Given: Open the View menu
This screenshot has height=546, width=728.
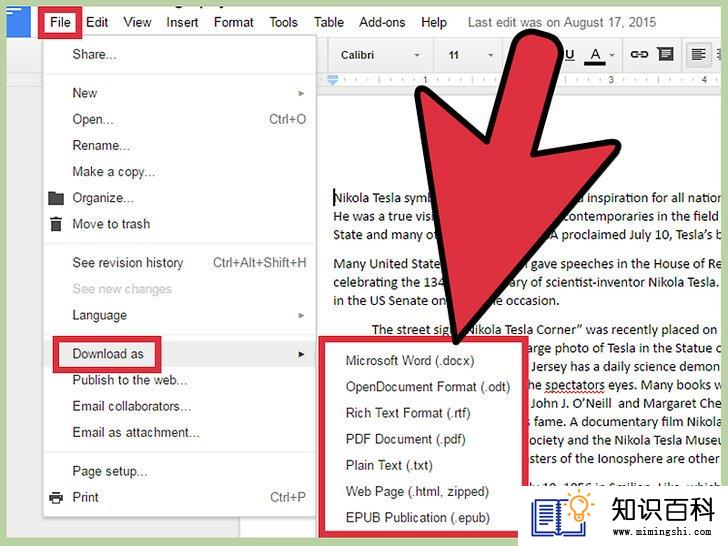Looking at the screenshot, I should click(137, 22).
